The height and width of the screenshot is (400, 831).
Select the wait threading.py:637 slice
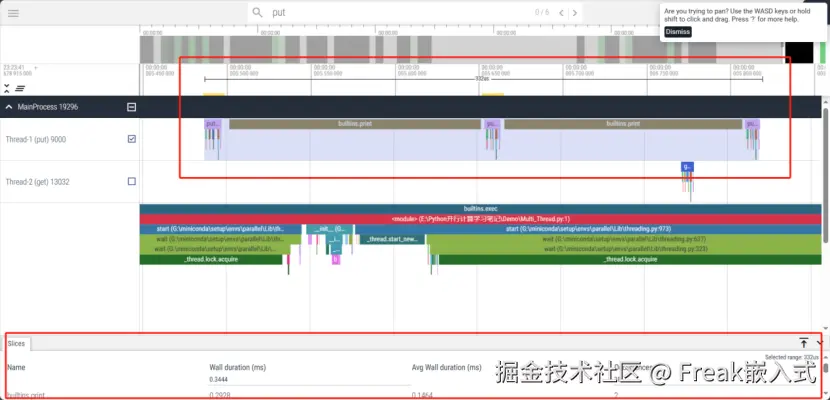click(624, 239)
